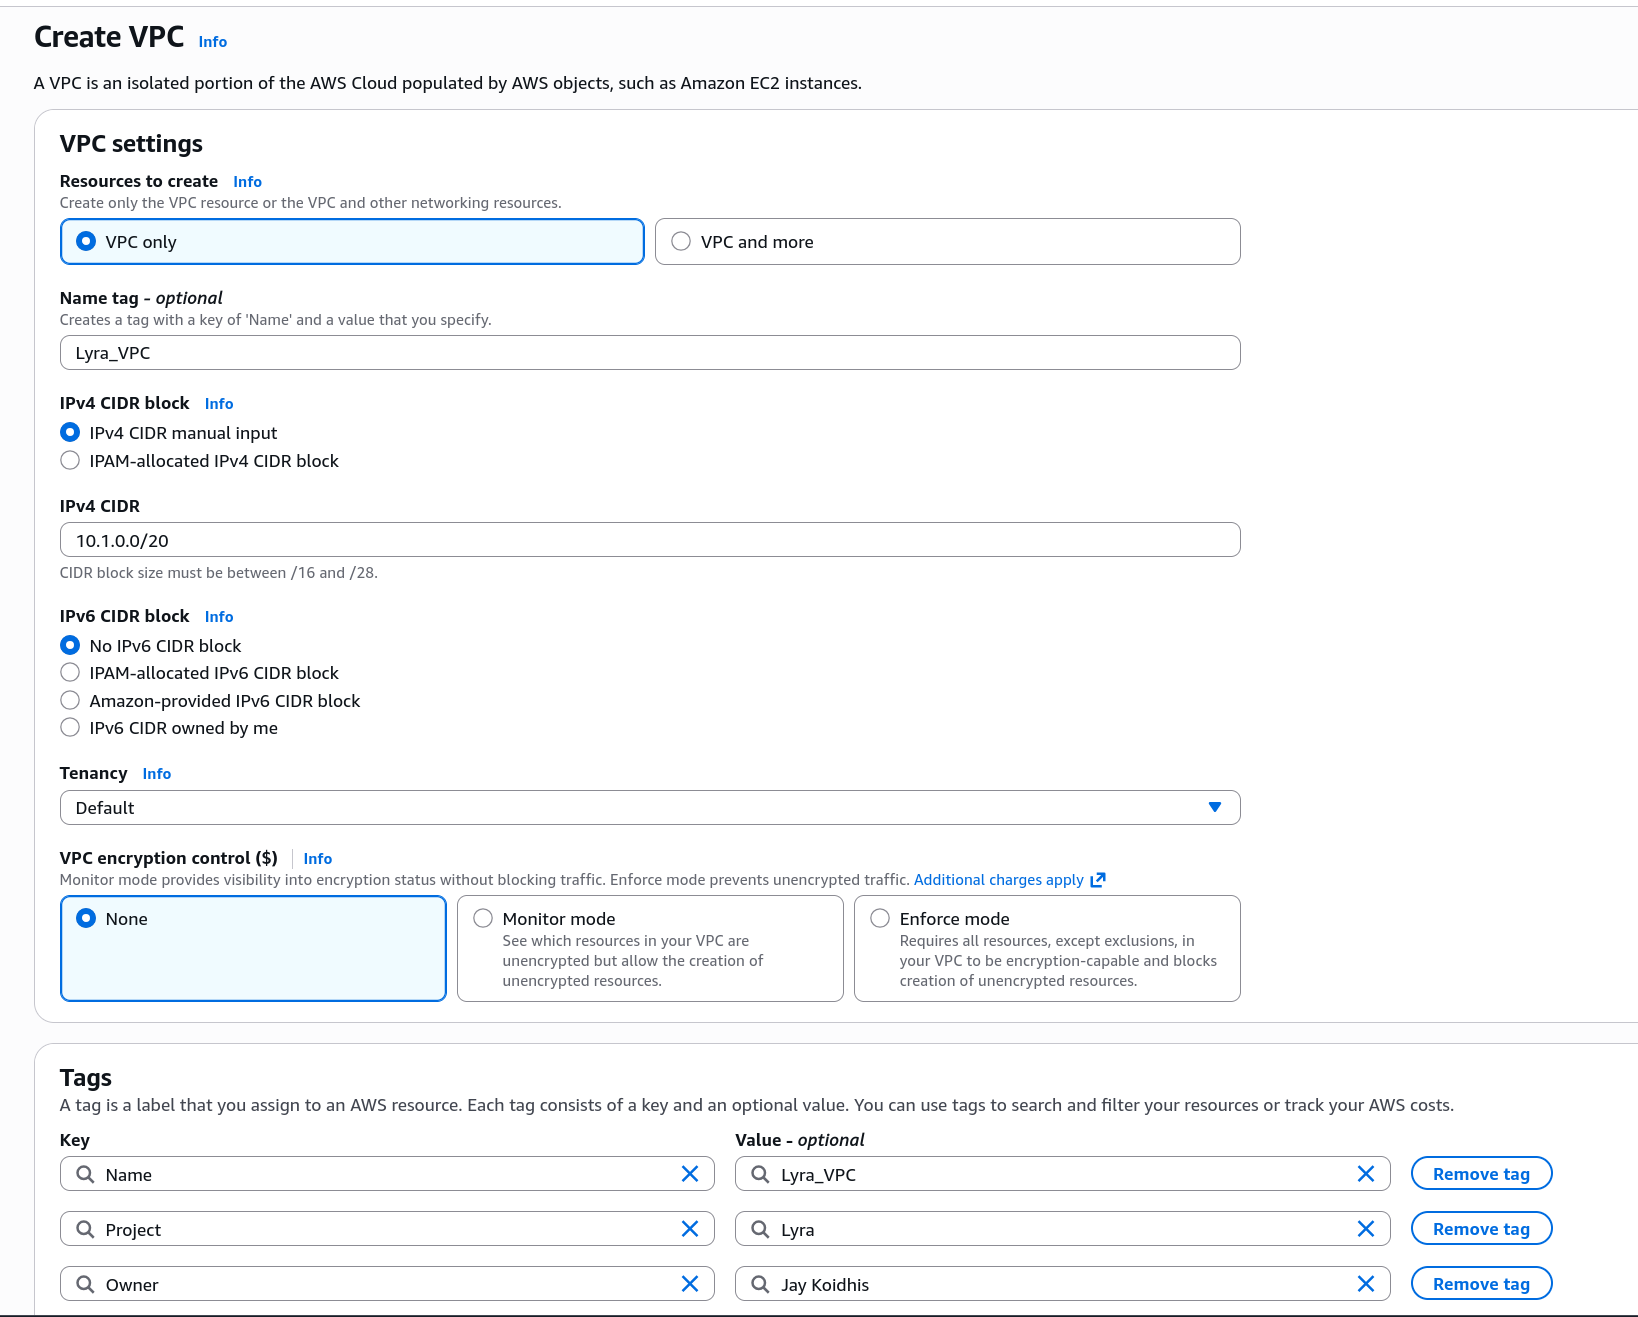Image resolution: width=1638 pixels, height=1317 pixels.
Task: Open Info link for VPC encryption control
Action: point(318,859)
